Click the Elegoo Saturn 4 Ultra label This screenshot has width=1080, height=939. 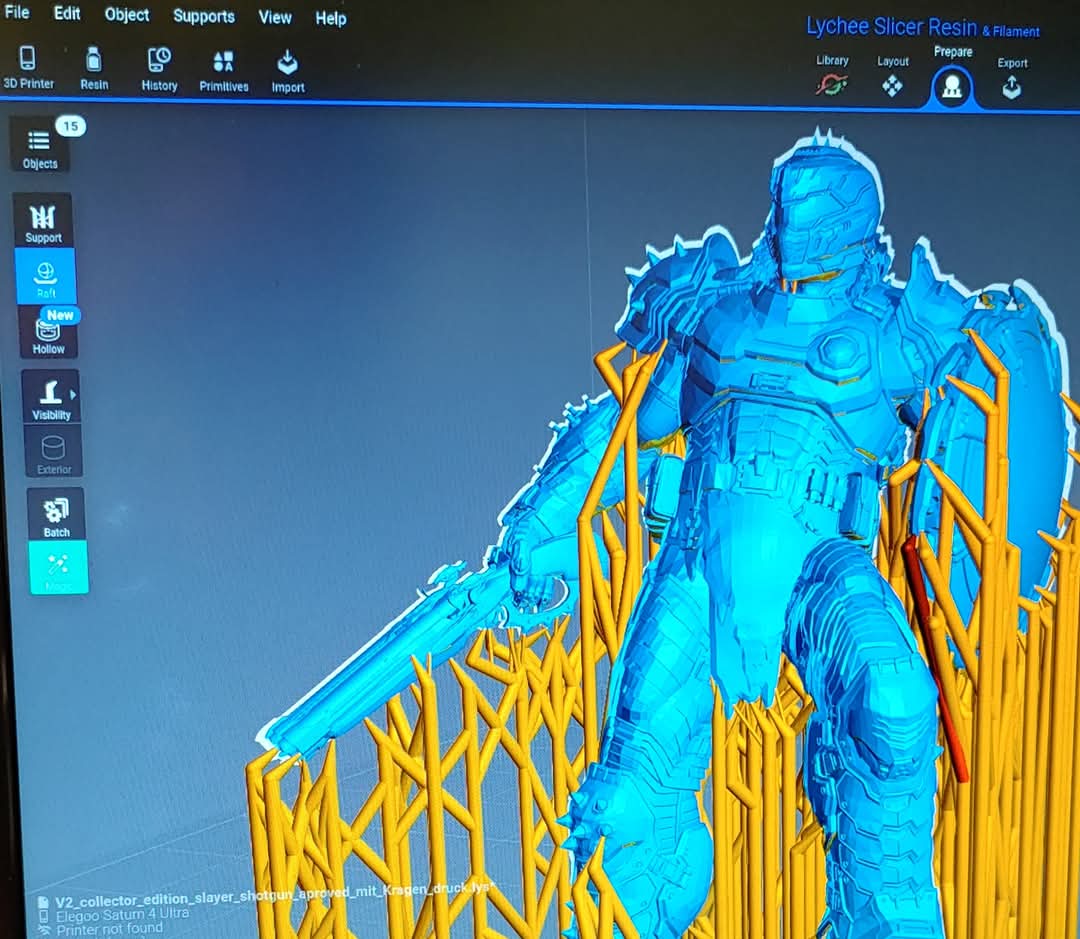[122, 915]
